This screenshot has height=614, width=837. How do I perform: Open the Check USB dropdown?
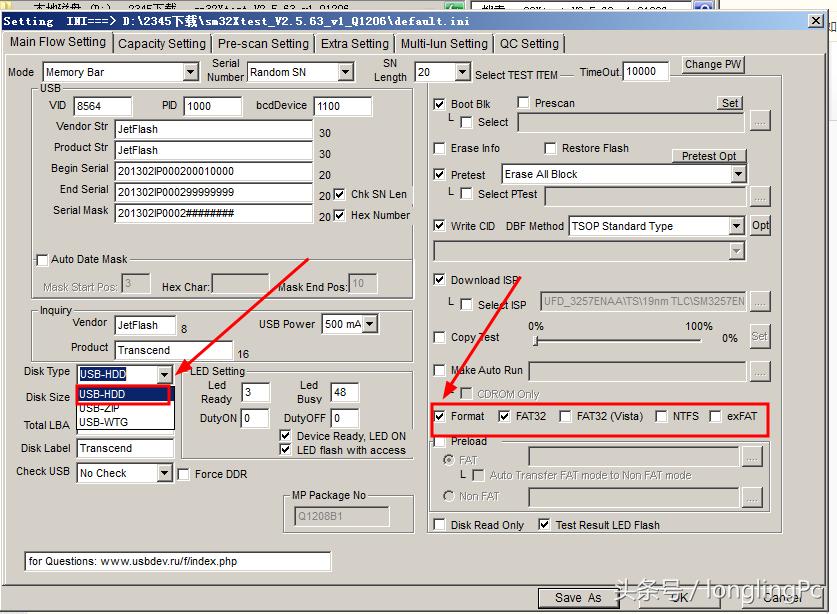coord(165,473)
